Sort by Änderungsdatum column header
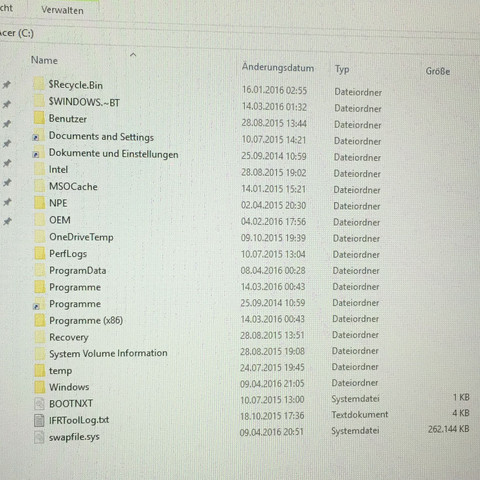 278,68
